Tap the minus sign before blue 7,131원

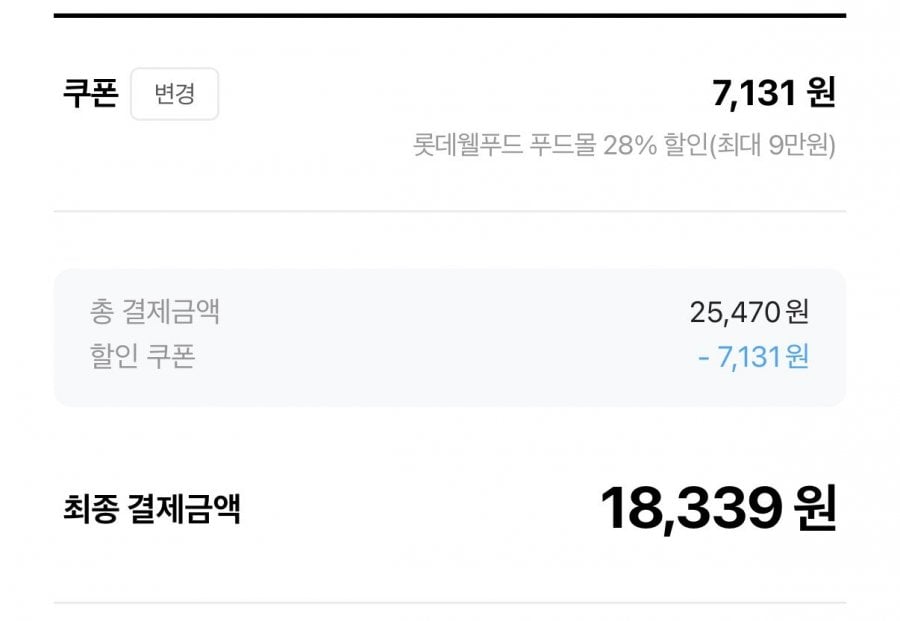[x=704, y=357]
